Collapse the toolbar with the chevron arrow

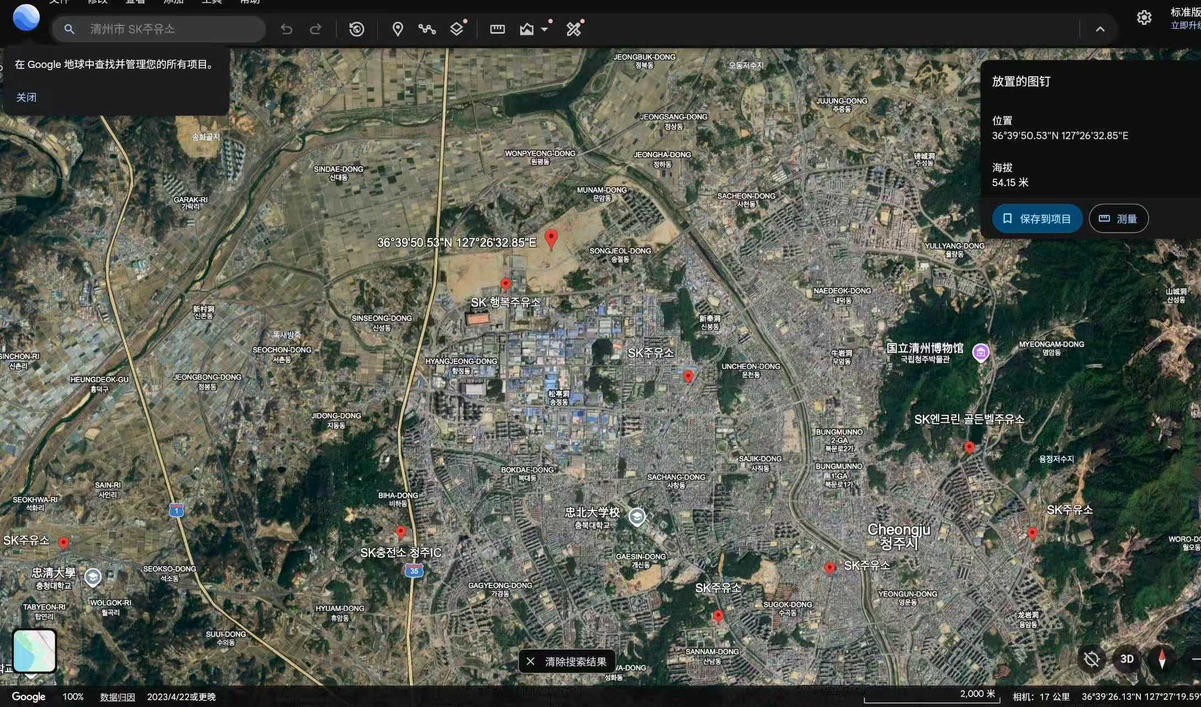coord(1100,29)
